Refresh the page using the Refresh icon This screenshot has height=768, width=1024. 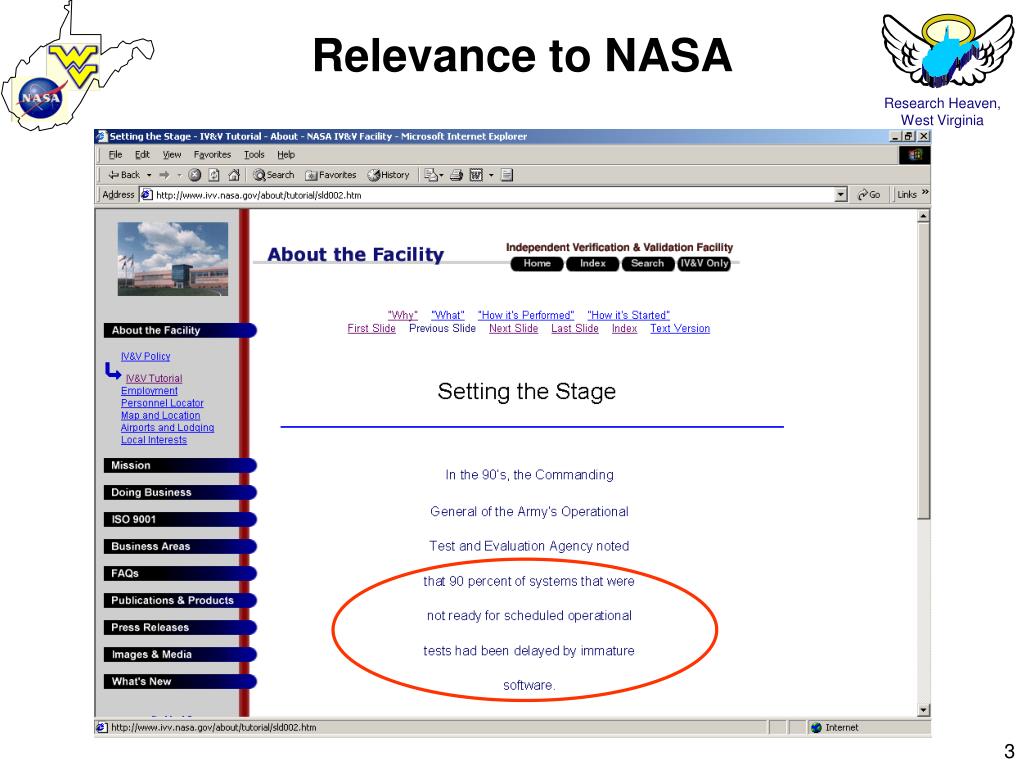pyautogui.click(x=214, y=175)
